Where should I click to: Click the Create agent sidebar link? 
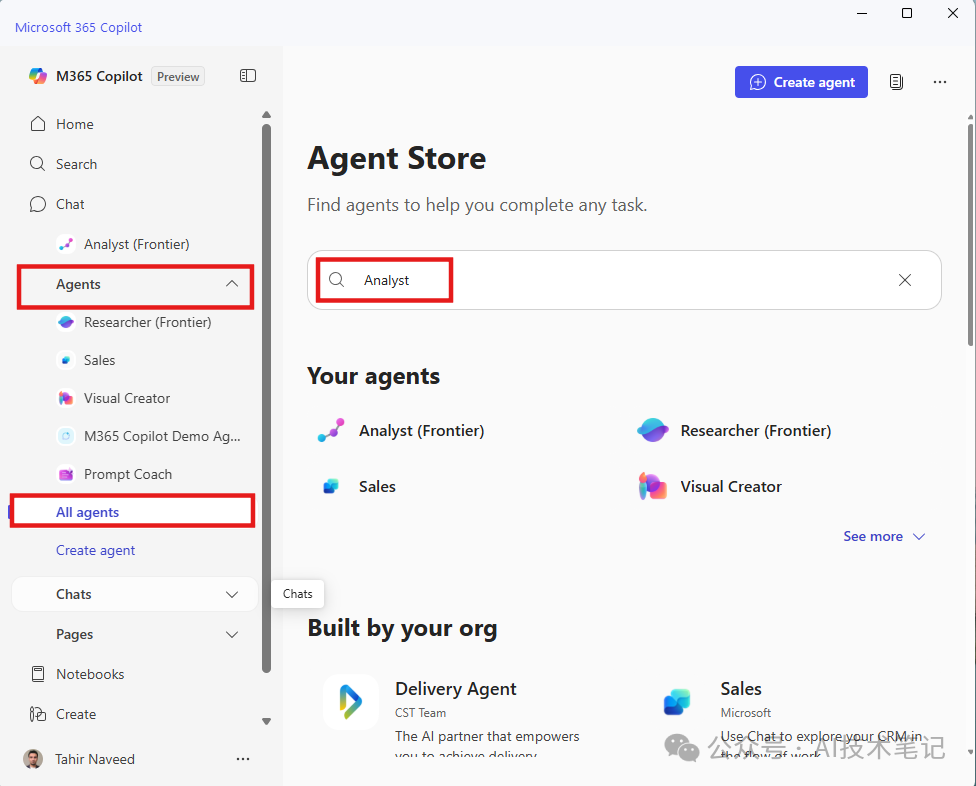tap(95, 550)
